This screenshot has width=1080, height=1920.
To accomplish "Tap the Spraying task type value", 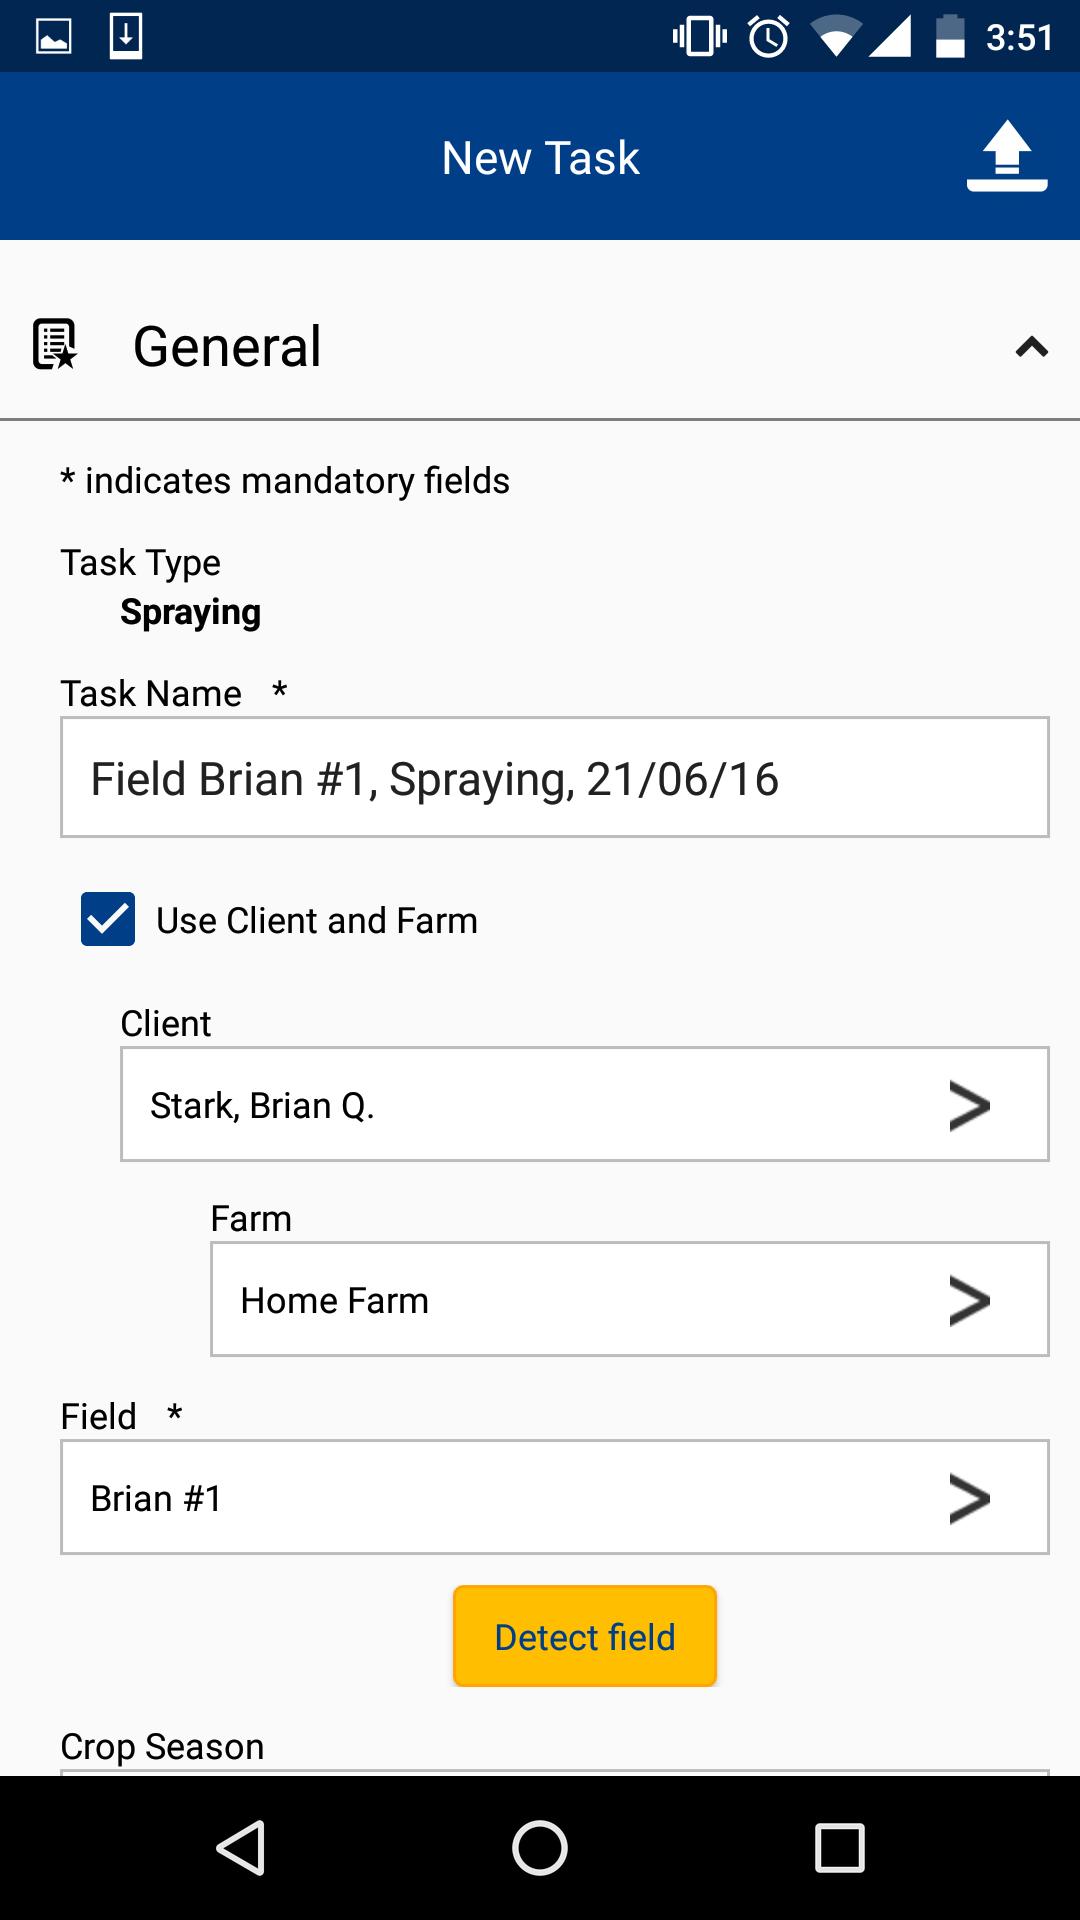I will [190, 612].
